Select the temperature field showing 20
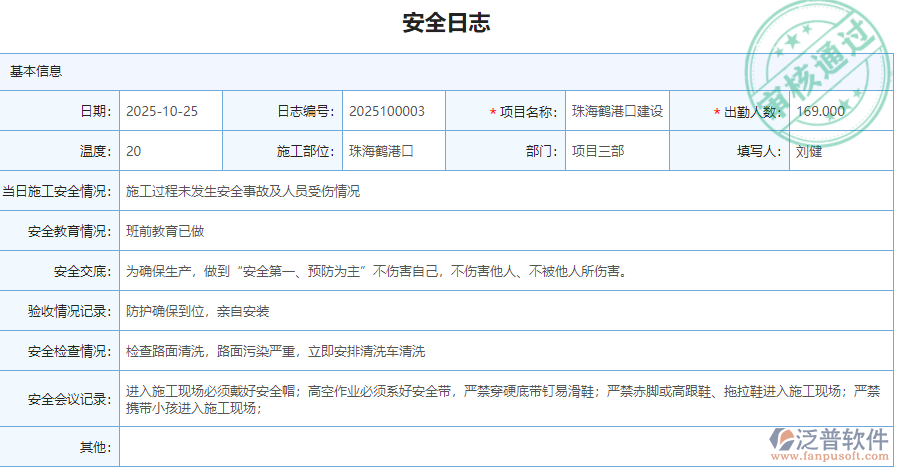The height and width of the screenshot is (472, 899). coord(171,151)
